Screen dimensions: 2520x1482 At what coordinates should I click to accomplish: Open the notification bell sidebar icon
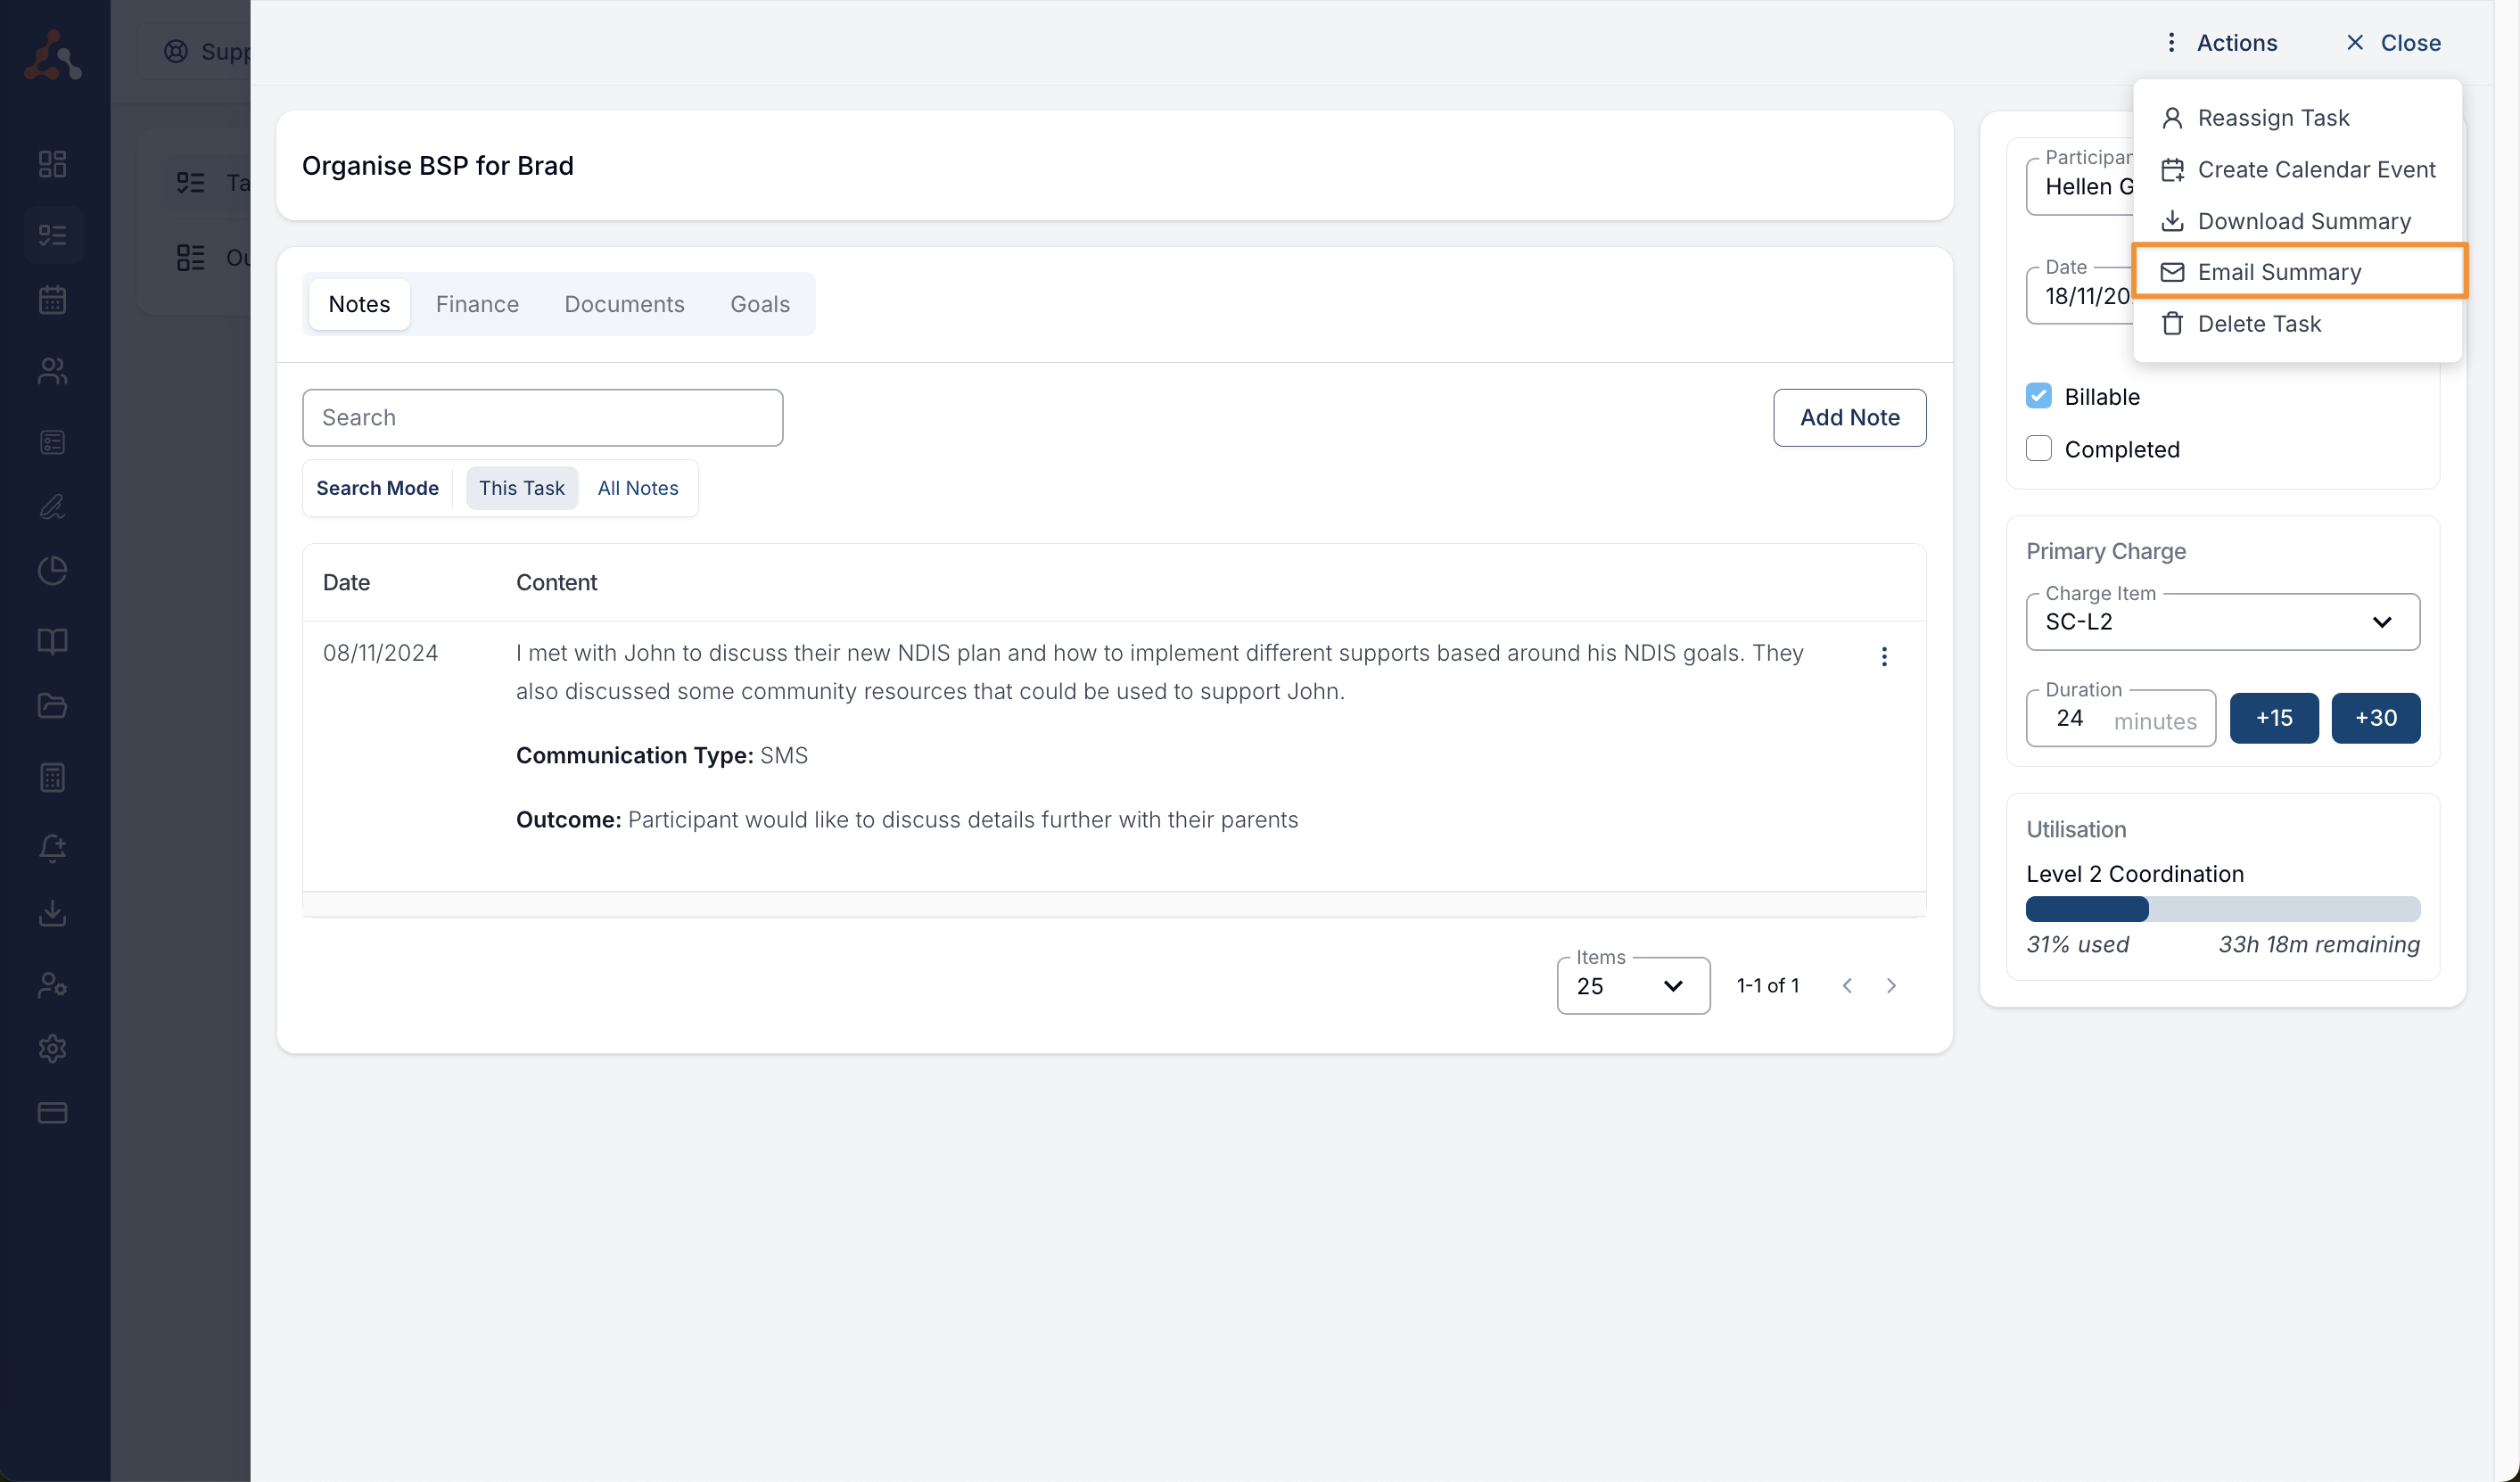pos(52,848)
